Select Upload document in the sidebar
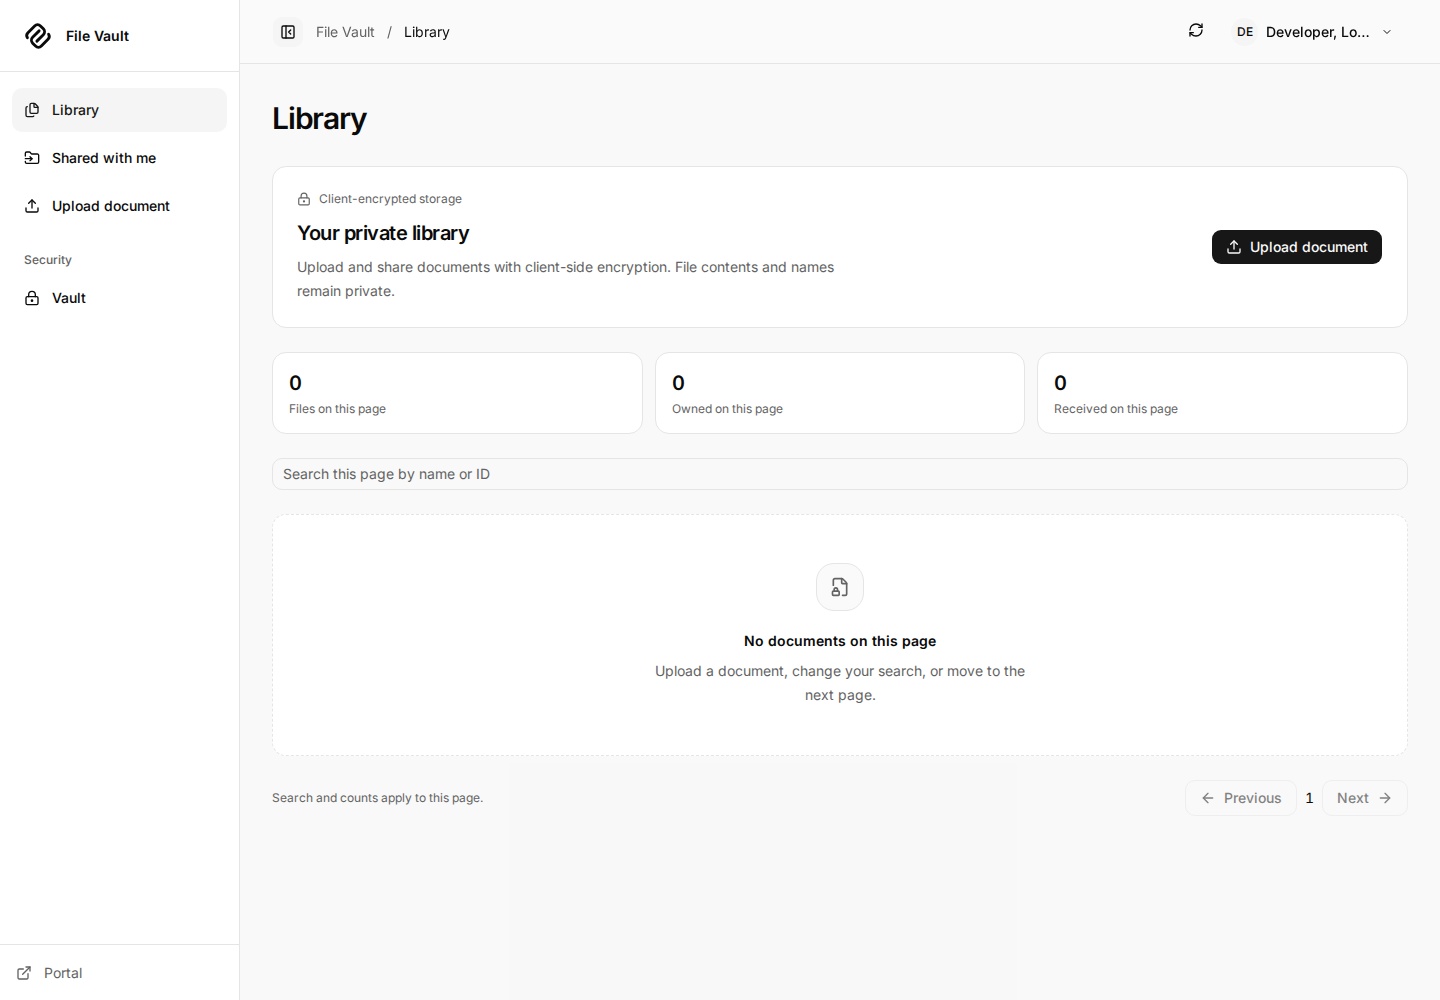This screenshot has width=1440, height=1000. tap(120, 206)
